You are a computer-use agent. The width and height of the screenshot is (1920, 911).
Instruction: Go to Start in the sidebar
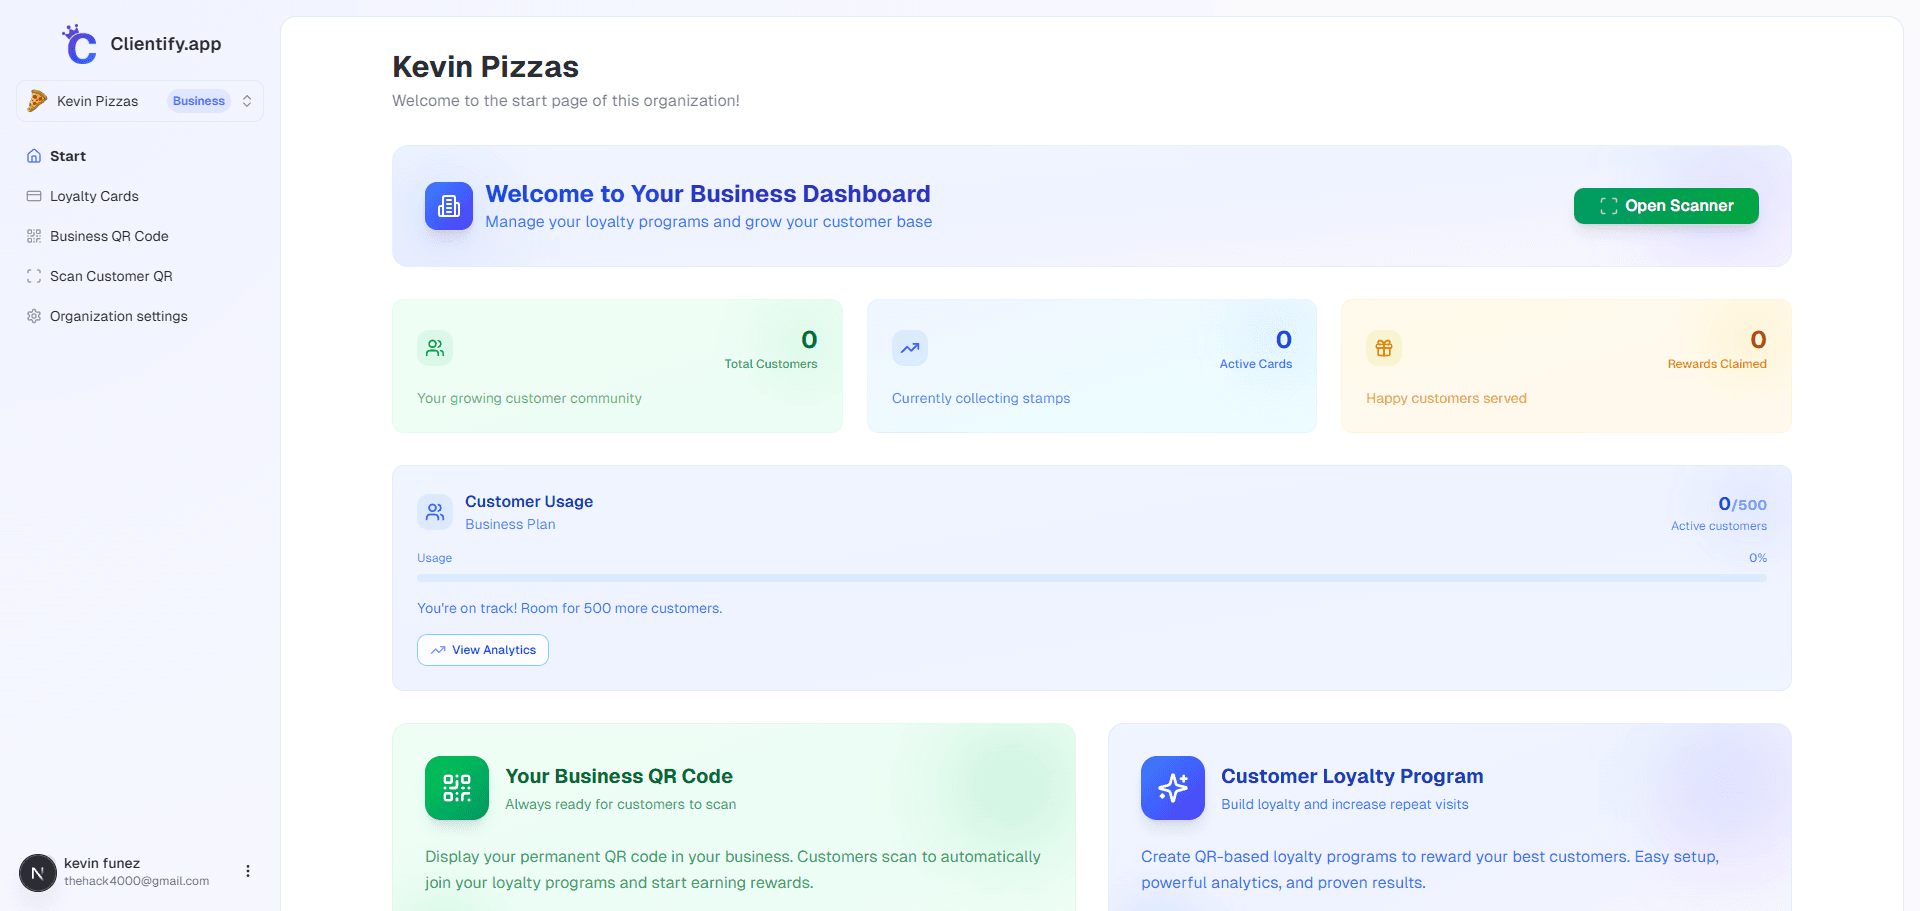[68, 156]
